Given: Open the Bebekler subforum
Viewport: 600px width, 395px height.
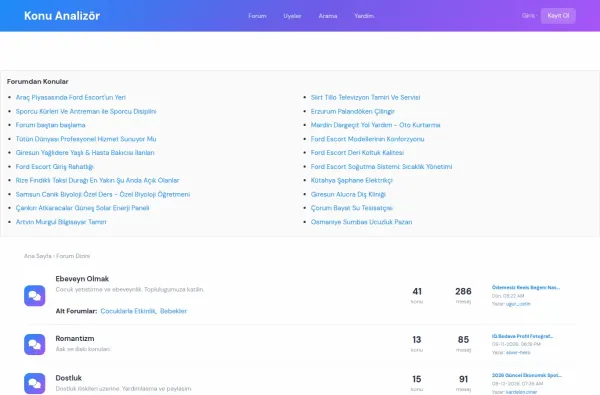Looking at the screenshot, I should click(173, 311).
